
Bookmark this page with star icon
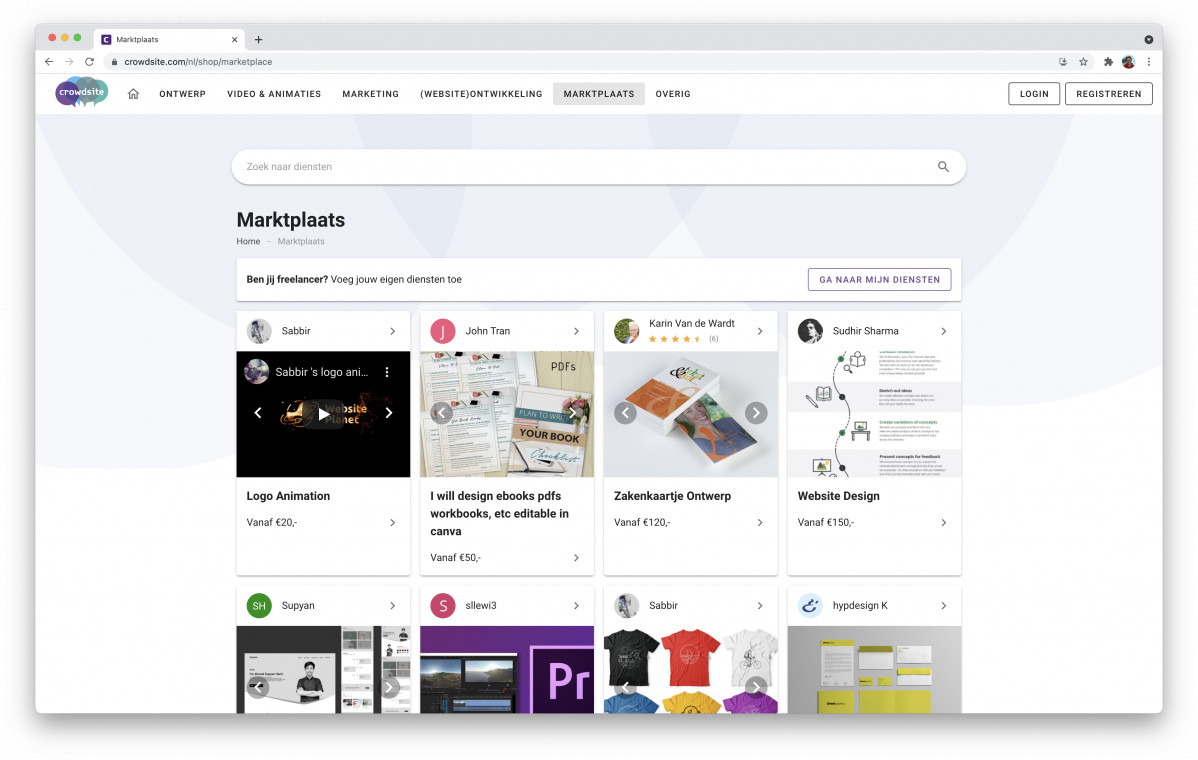1083,62
